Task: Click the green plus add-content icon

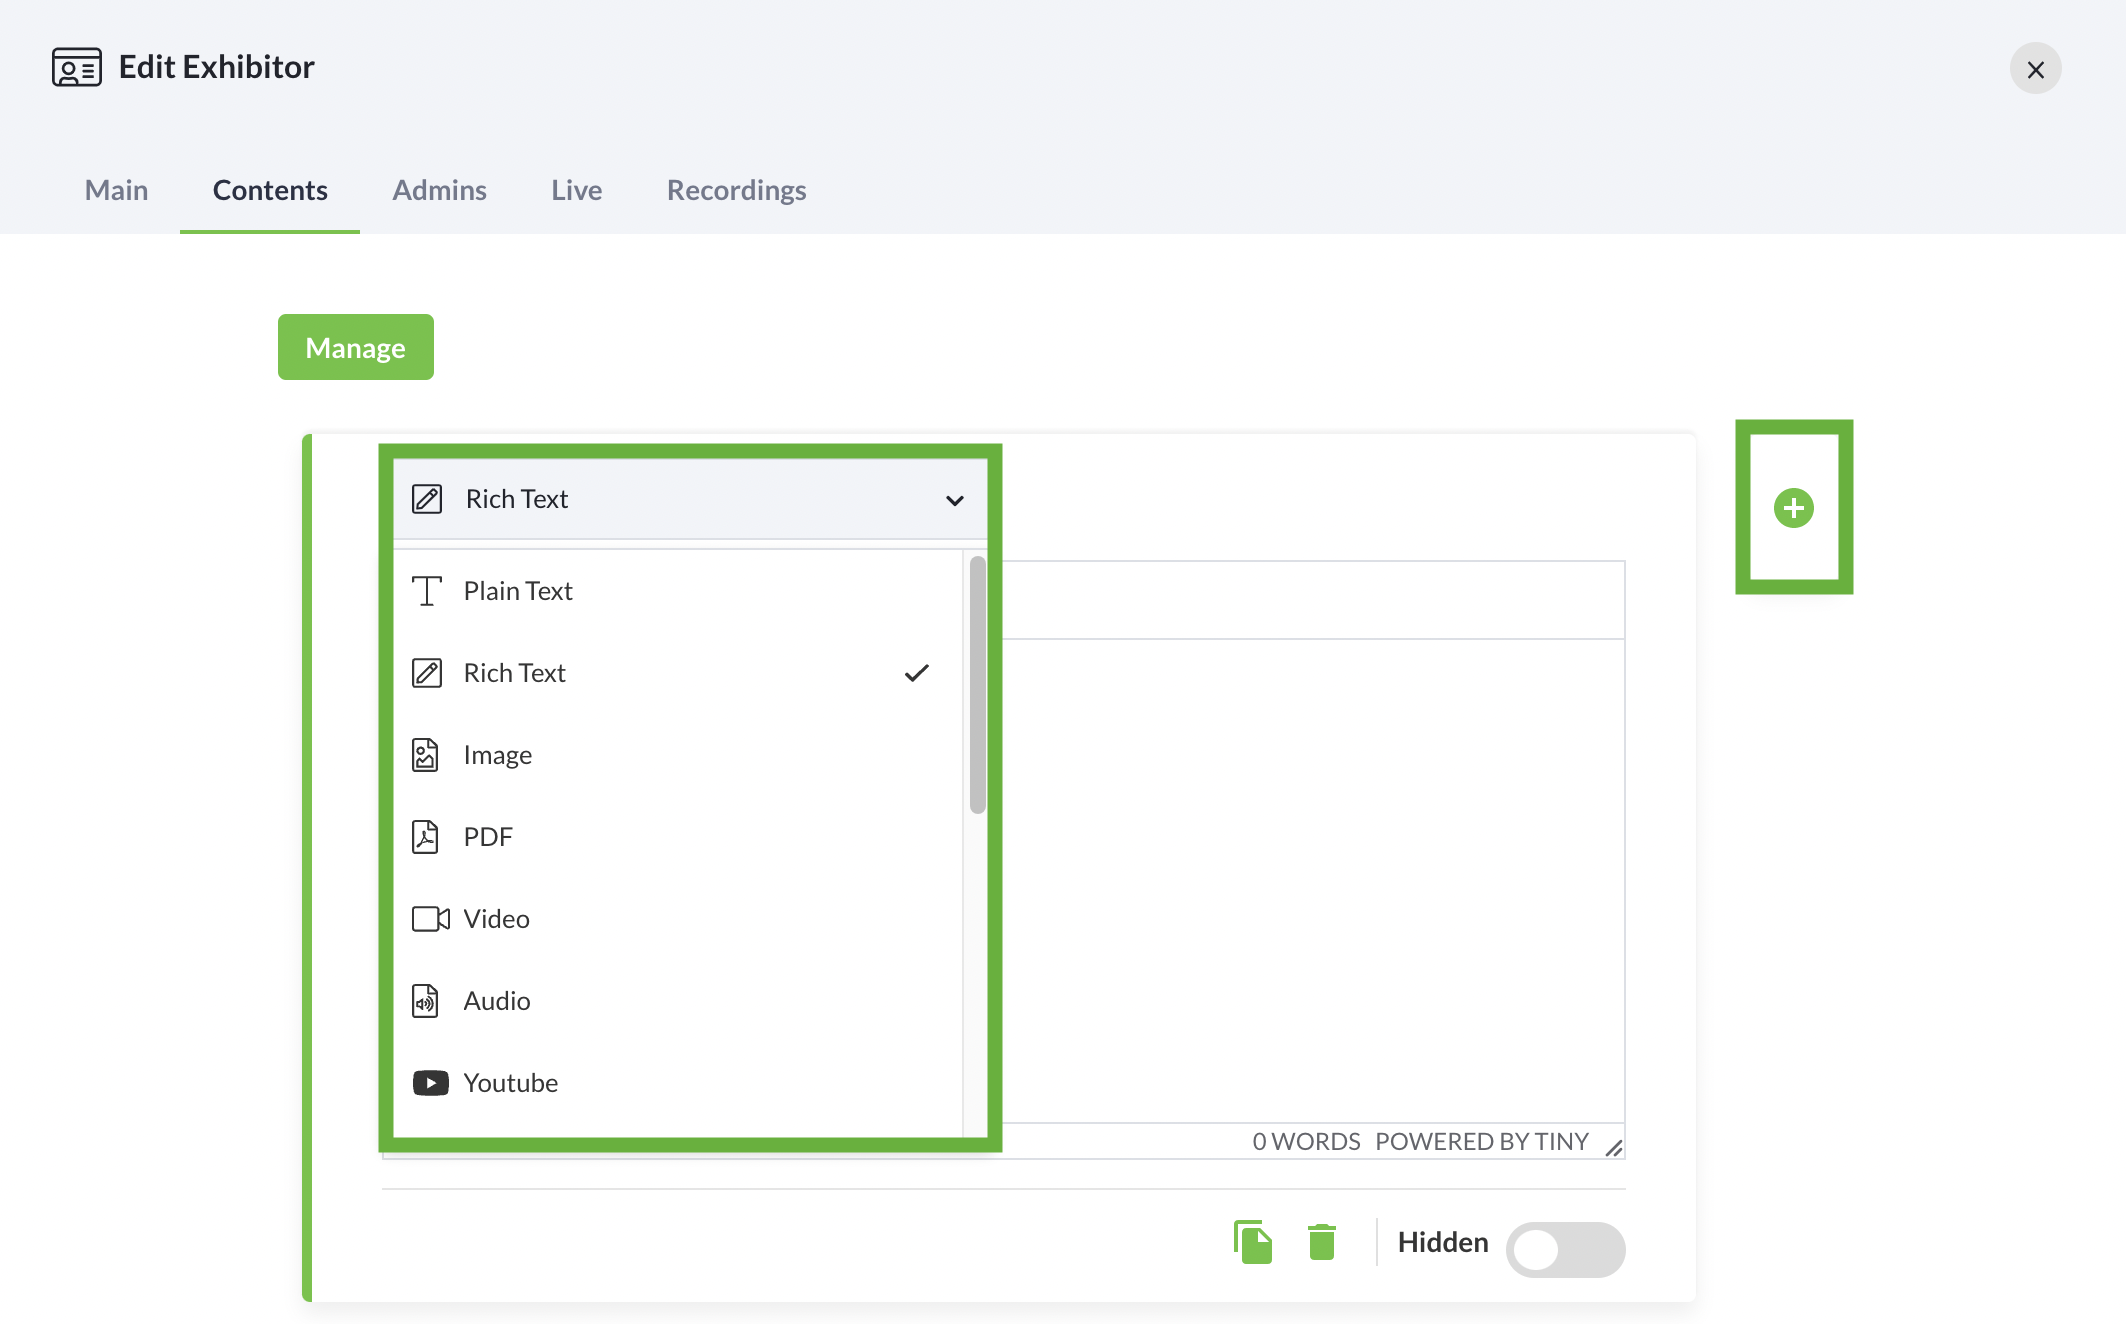Action: click(1793, 508)
